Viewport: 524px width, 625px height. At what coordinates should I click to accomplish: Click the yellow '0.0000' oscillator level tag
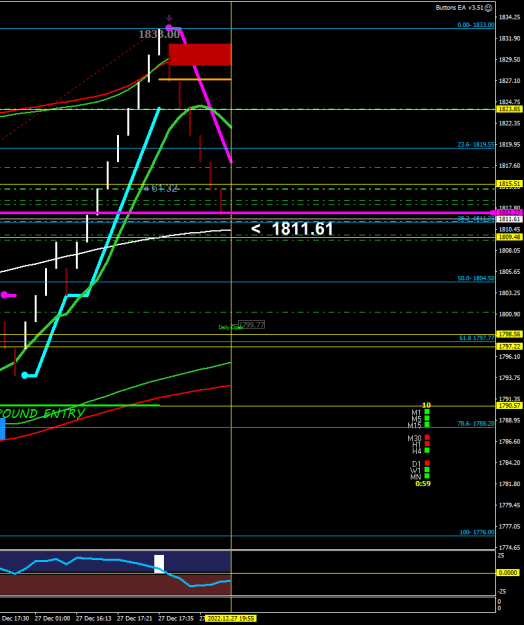[x=508, y=572]
